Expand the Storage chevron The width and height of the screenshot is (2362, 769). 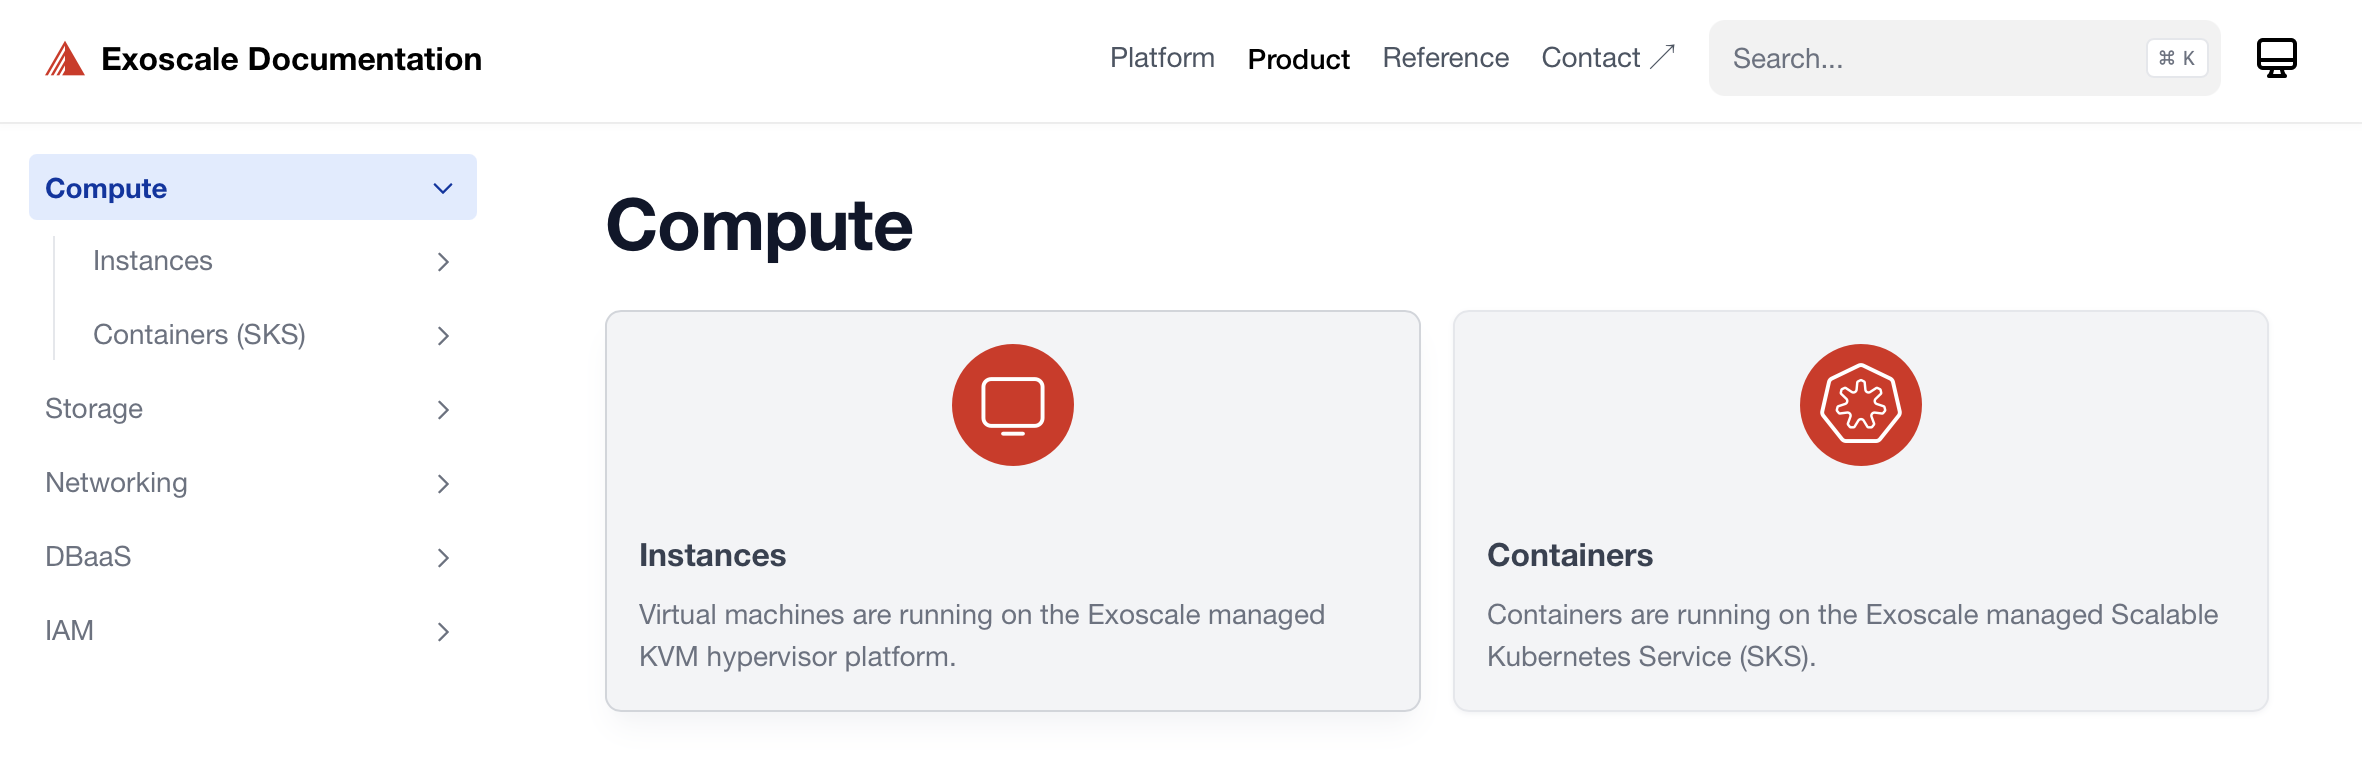click(444, 410)
